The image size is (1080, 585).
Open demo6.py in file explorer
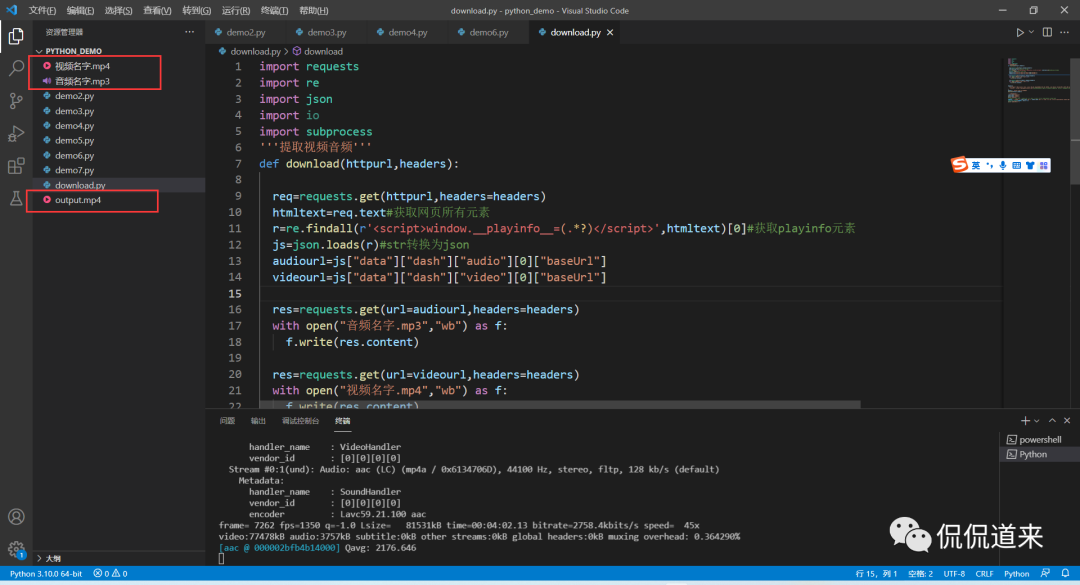pyautogui.click(x=74, y=156)
